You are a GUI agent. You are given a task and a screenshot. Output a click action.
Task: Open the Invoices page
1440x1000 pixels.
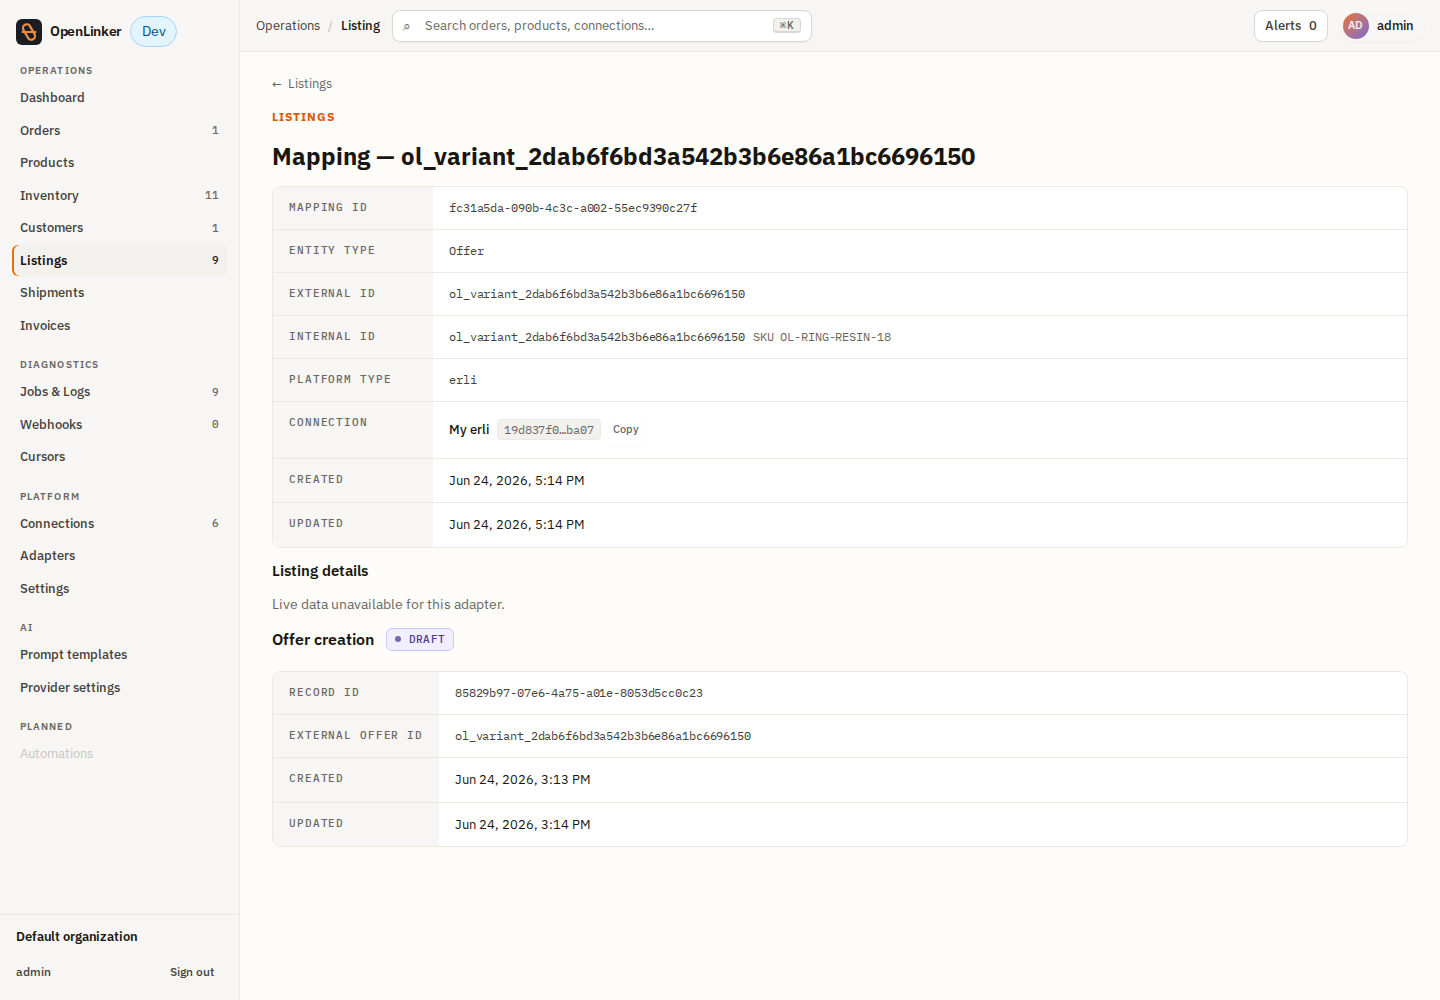click(x=119, y=326)
